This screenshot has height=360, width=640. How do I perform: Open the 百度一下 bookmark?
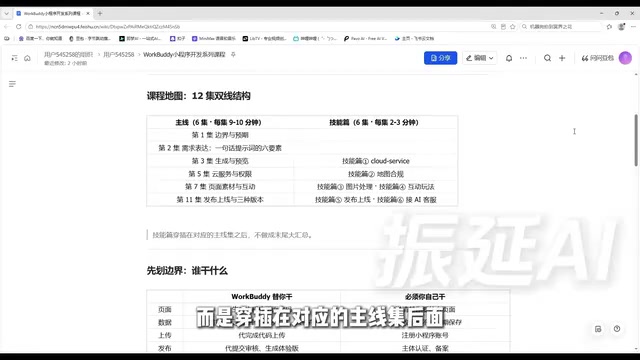click(40, 38)
